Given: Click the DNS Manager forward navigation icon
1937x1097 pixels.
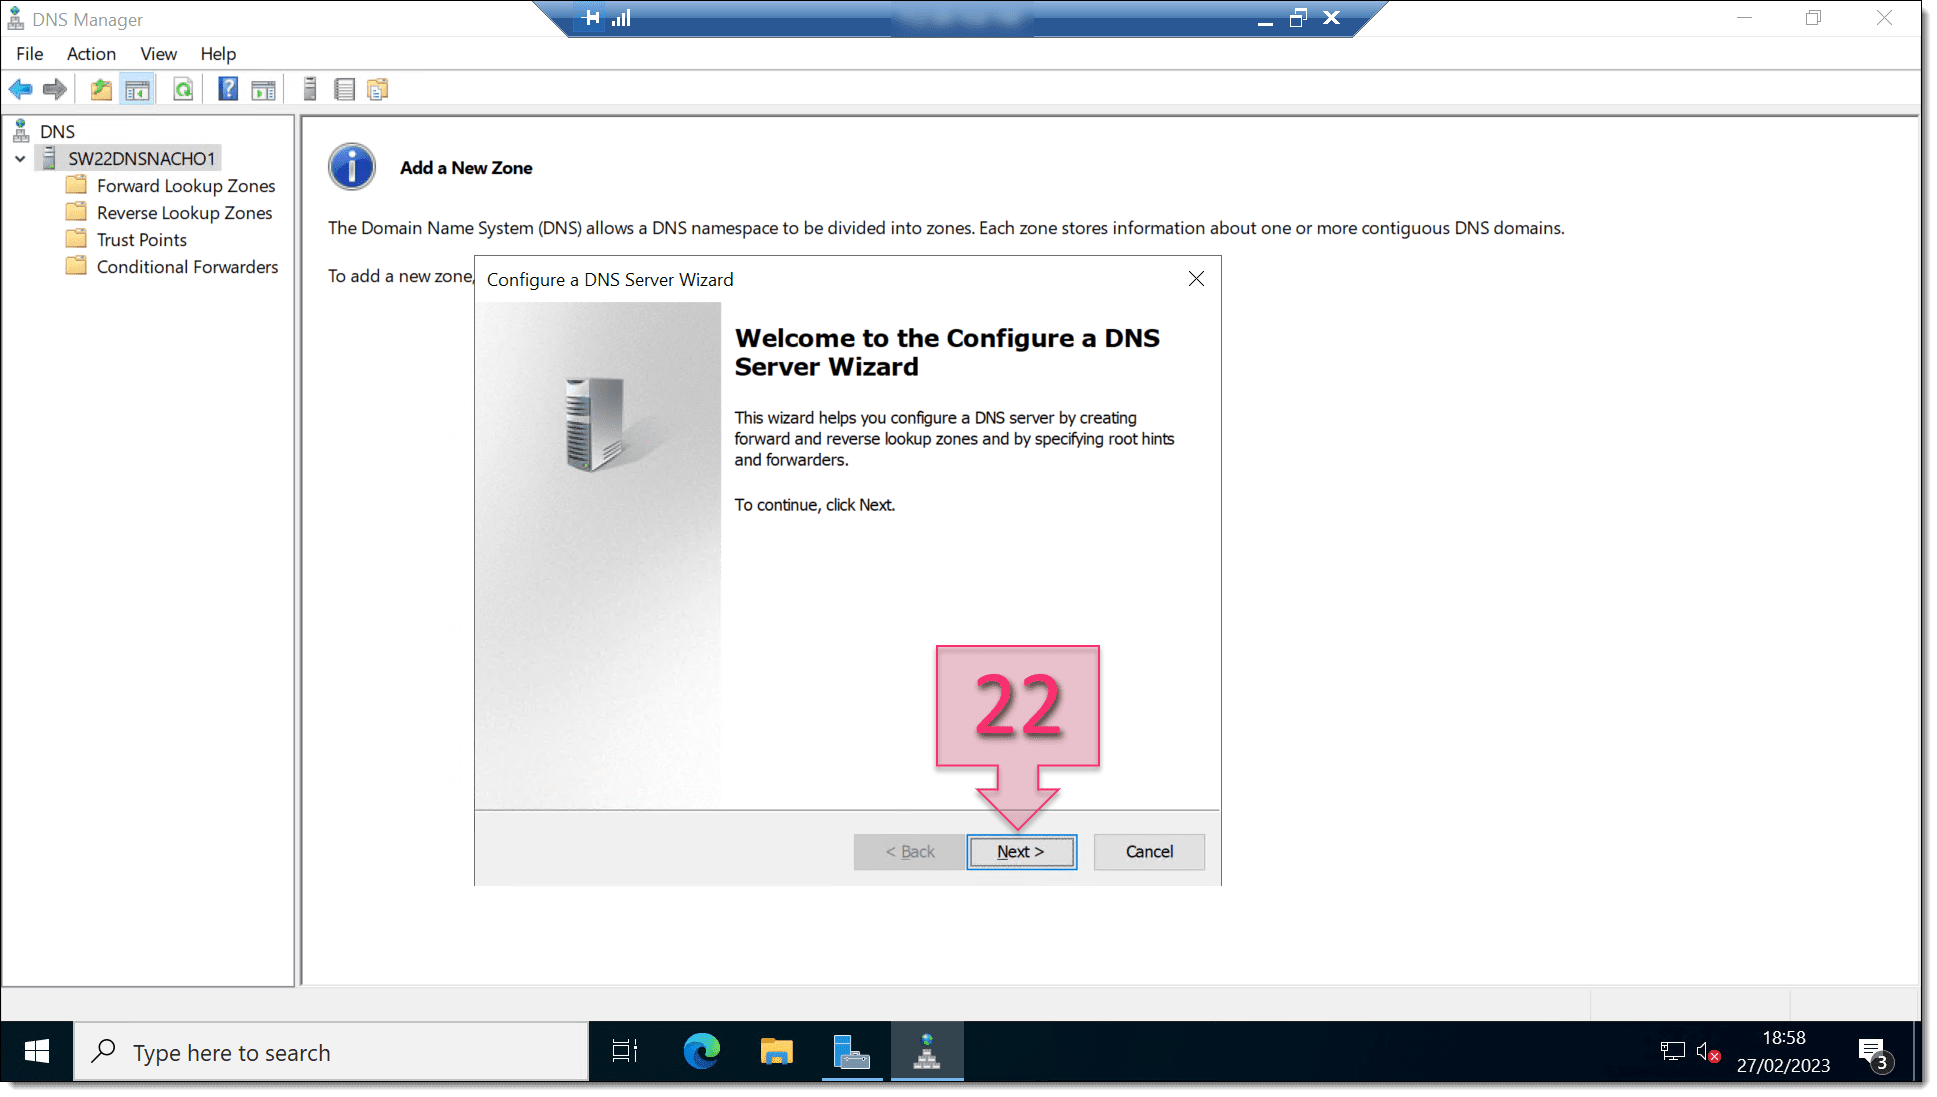Looking at the screenshot, I should 55,89.
